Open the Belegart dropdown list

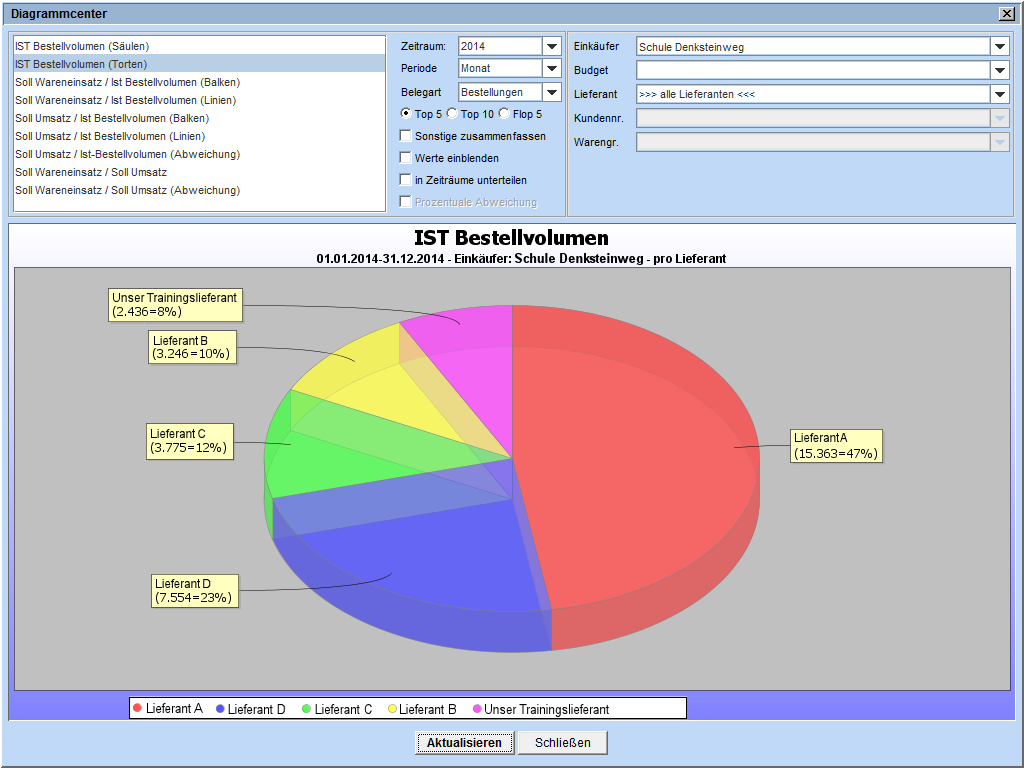[552, 92]
